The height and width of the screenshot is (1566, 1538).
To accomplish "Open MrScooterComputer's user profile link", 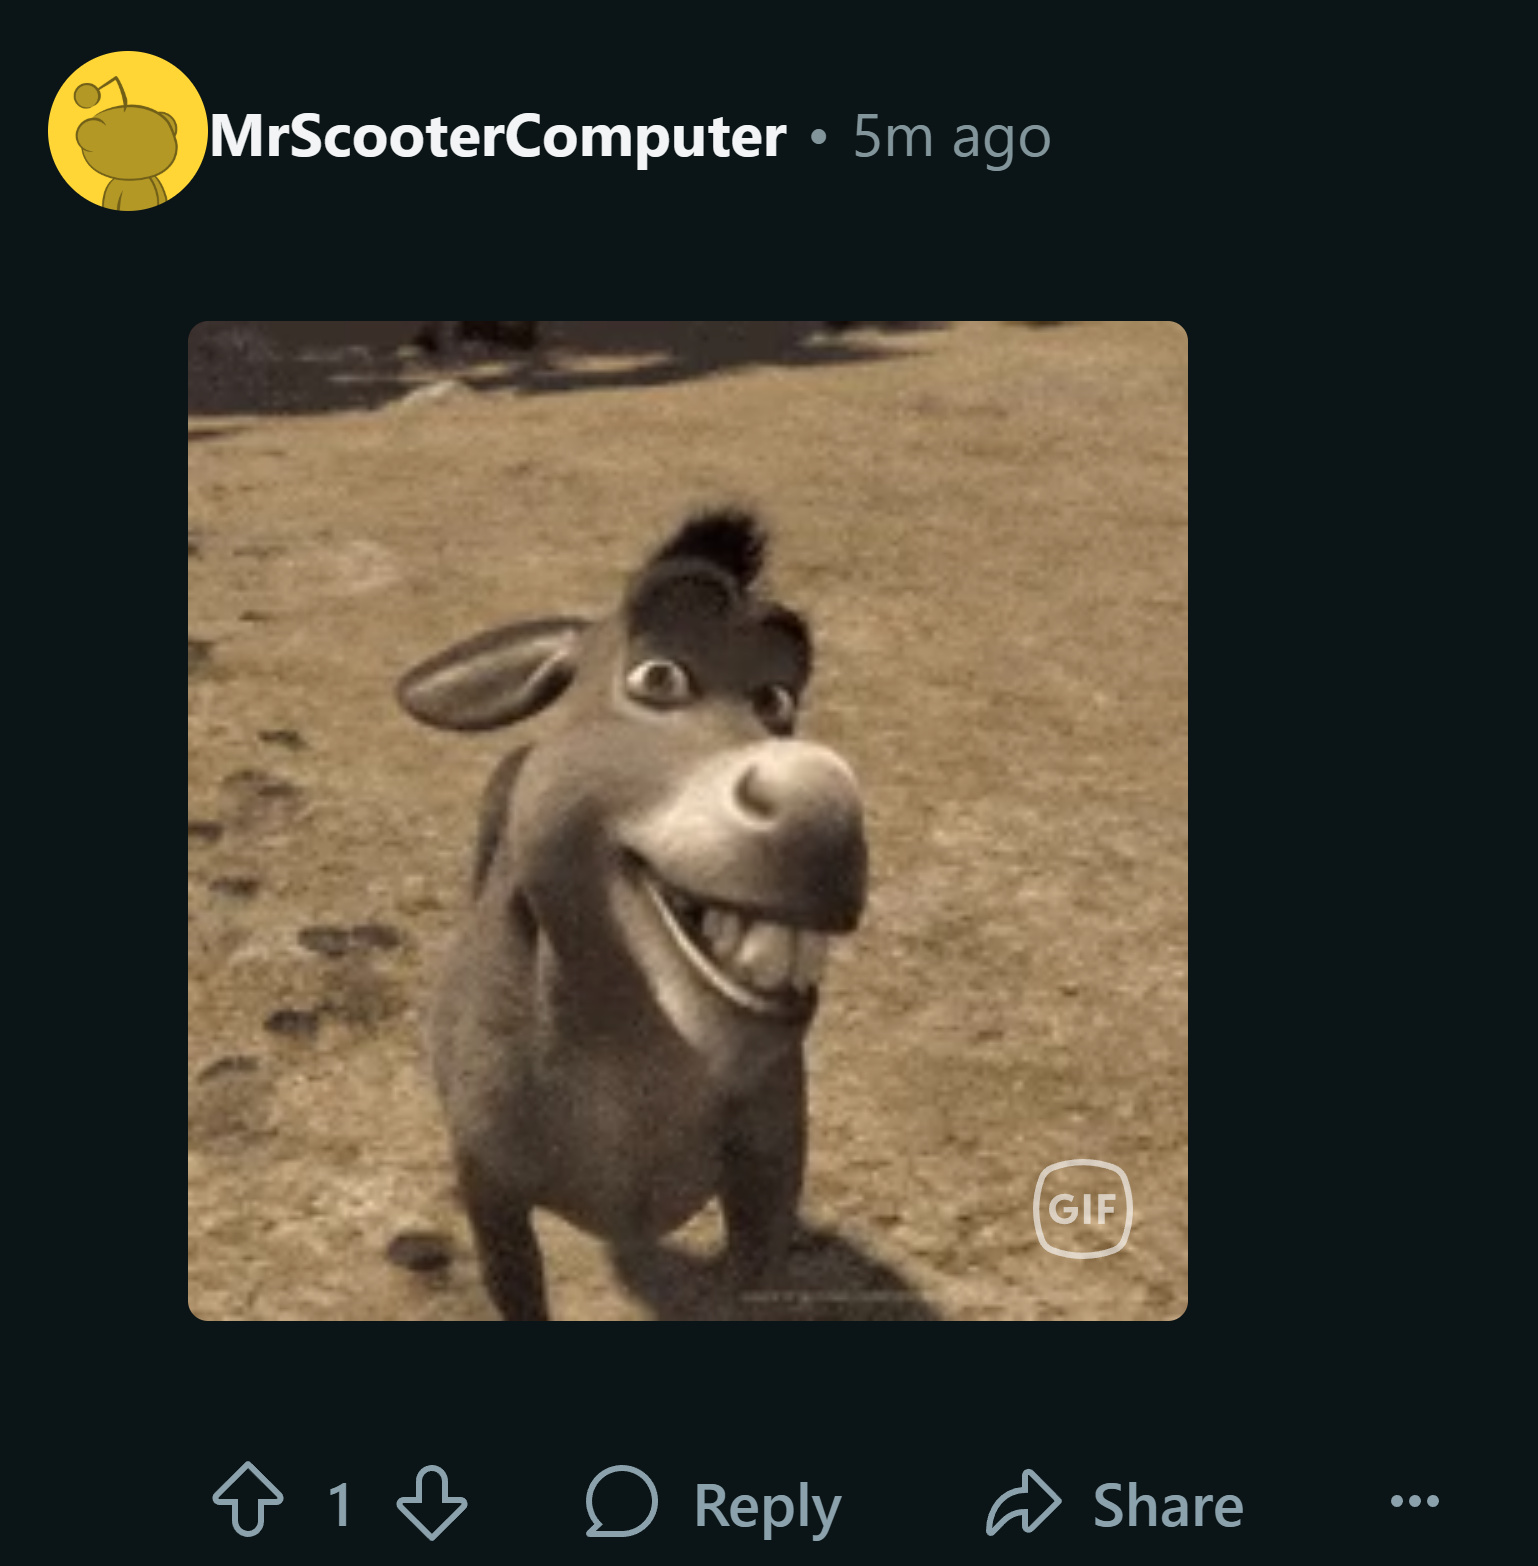I will 497,136.
